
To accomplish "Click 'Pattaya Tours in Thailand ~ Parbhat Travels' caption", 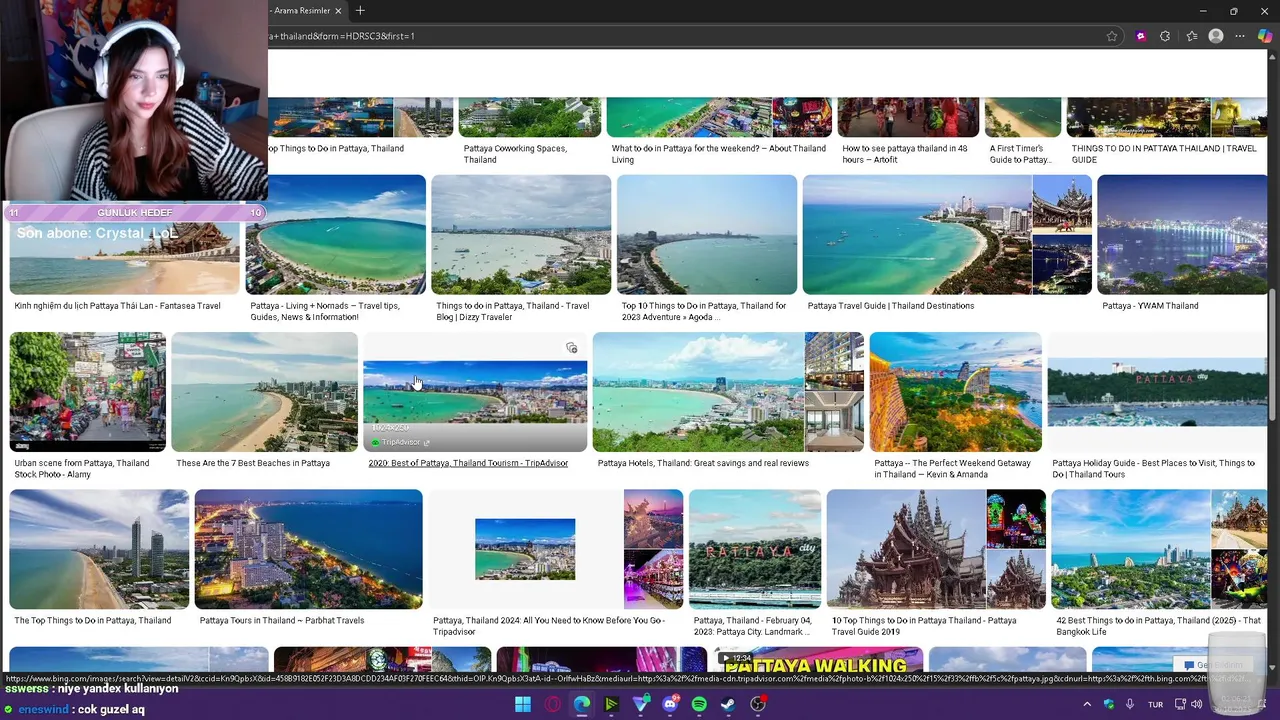I will (282, 620).
